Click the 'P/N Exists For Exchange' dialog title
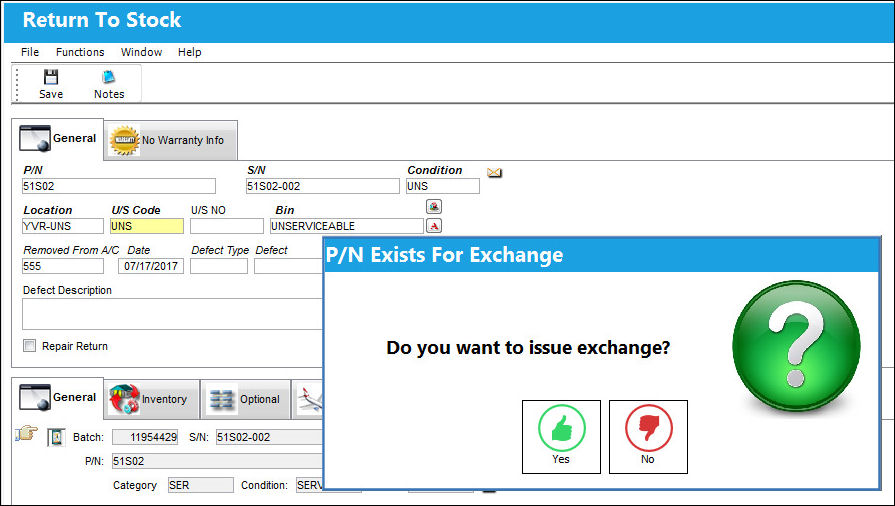Viewport: 895px width, 506px height. [x=444, y=255]
